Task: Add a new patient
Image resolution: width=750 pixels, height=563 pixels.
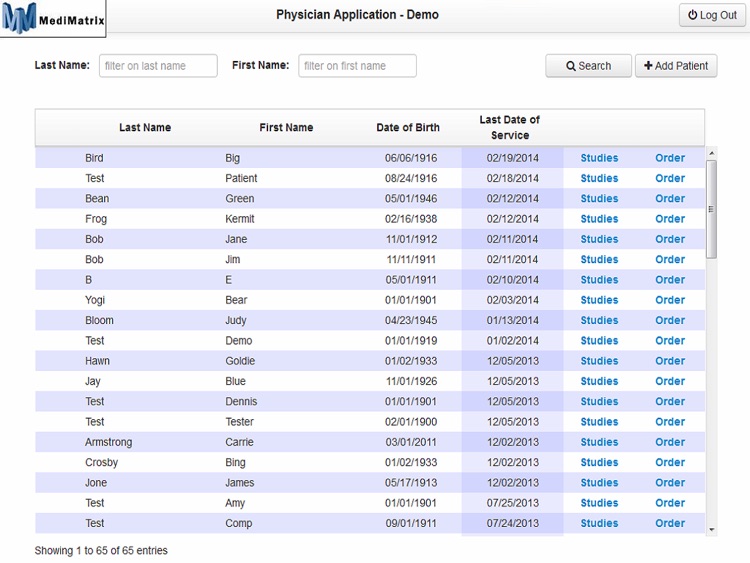Action: [x=676, y=66]
